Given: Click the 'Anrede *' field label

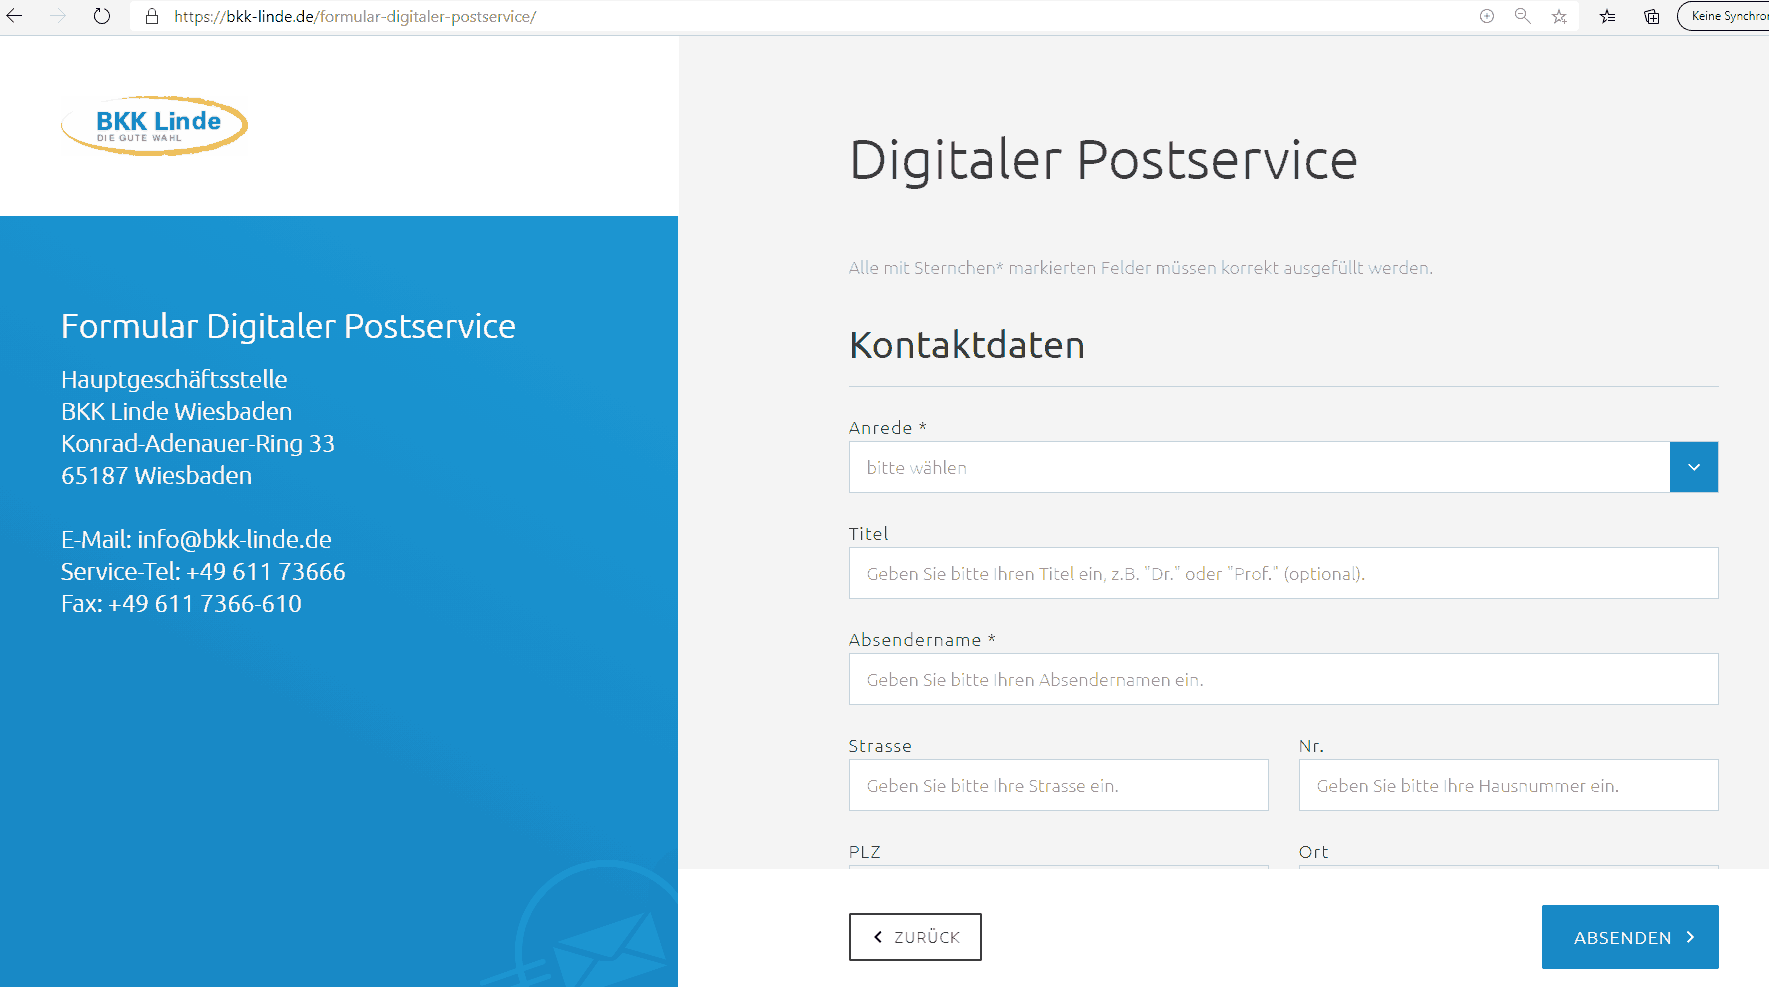Looking at the screenshot, I should (x=888, y=428).
